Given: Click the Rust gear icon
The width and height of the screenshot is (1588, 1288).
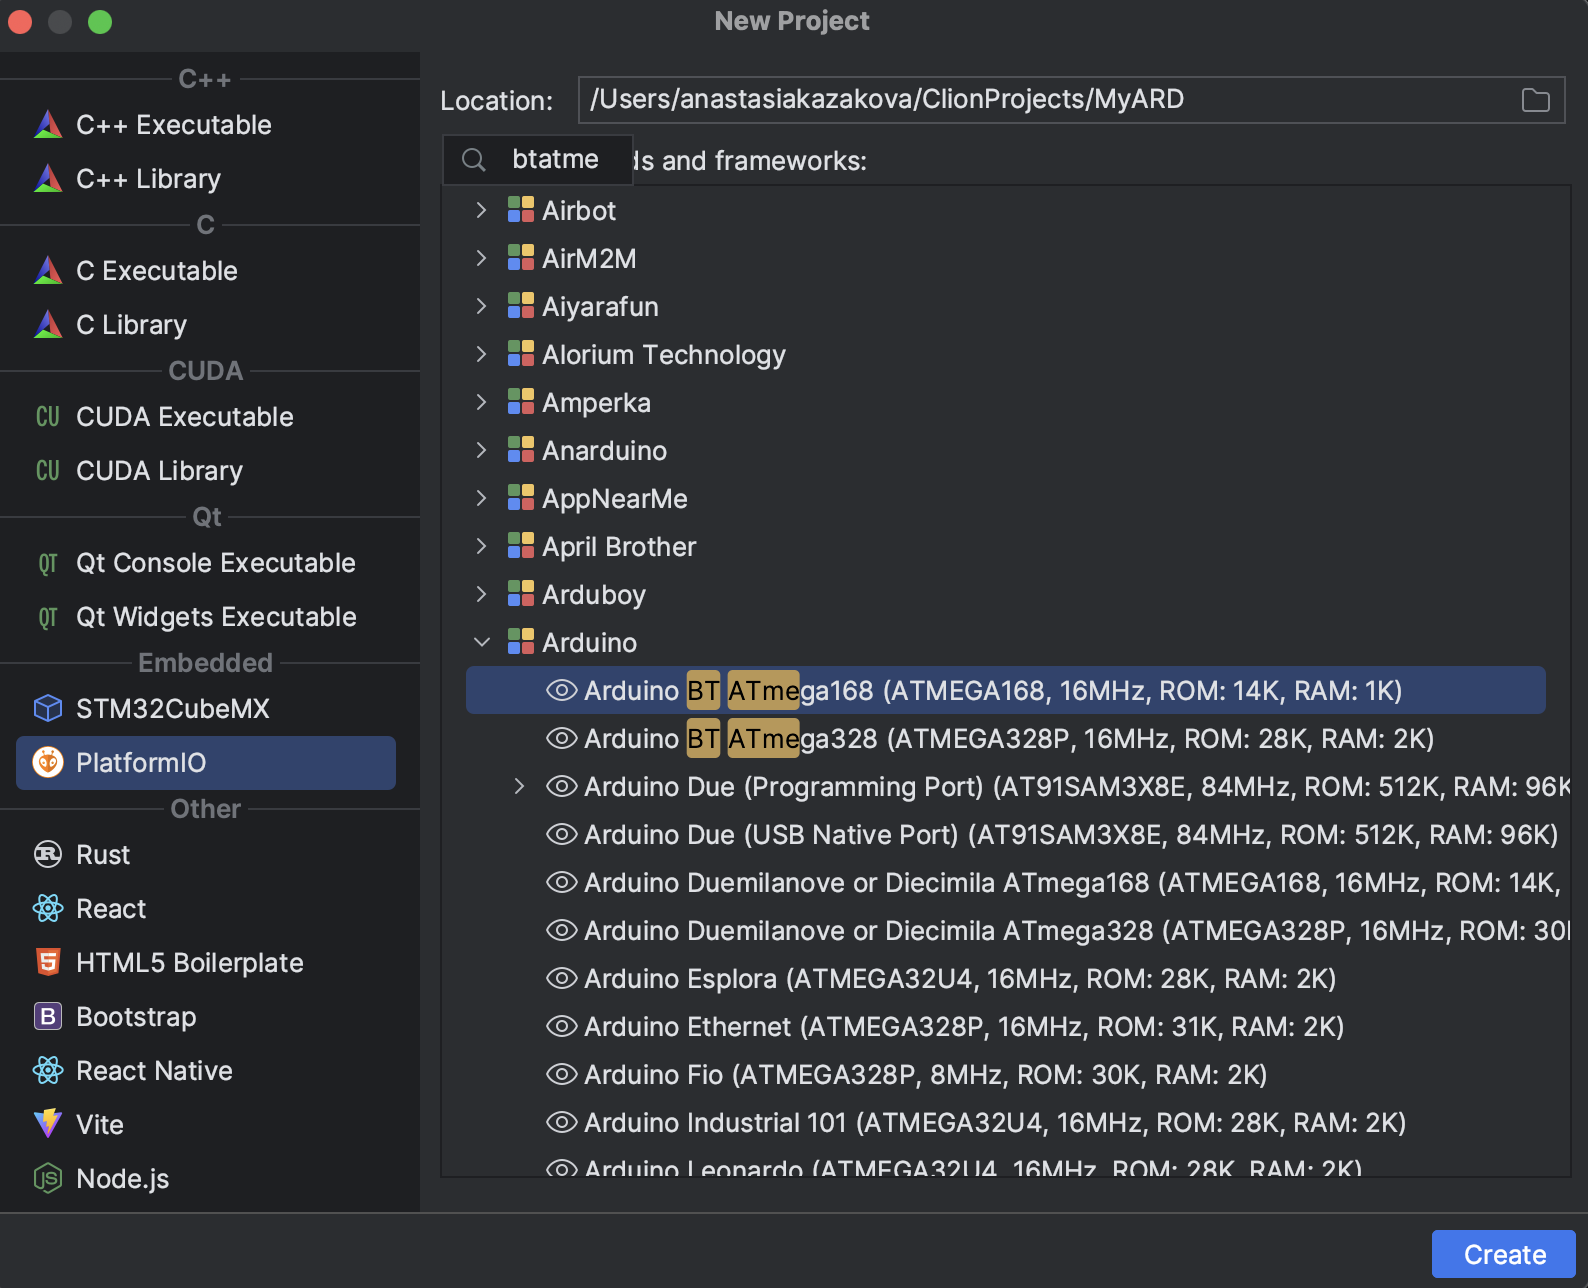Looking at the screenshot, I should [48, 855].
